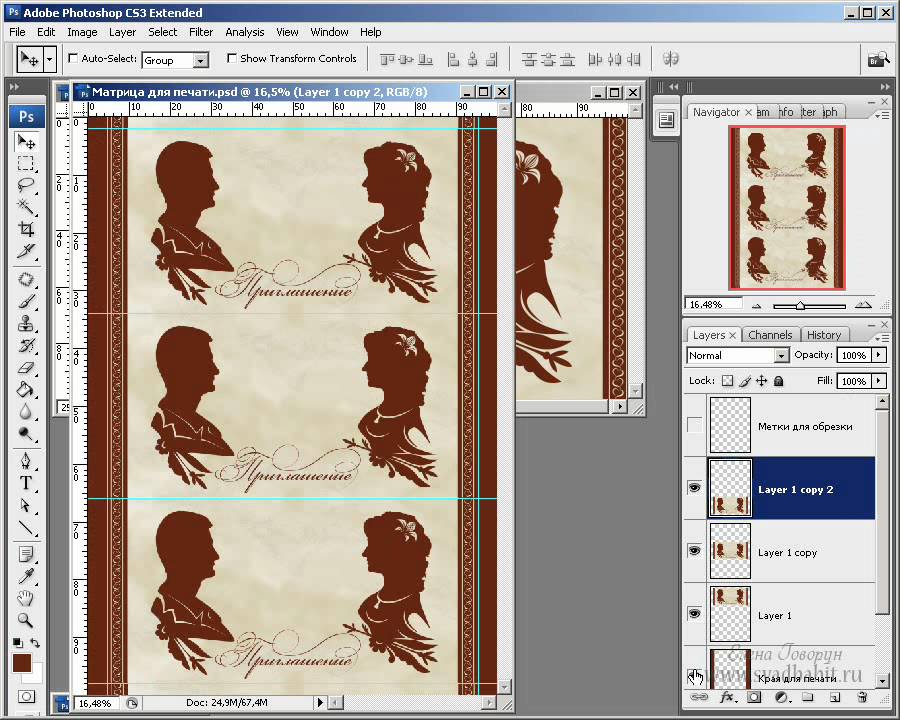The width and height of the screenshot is (900, 720).
Task: Select the Pen tool
Action: 26,461
